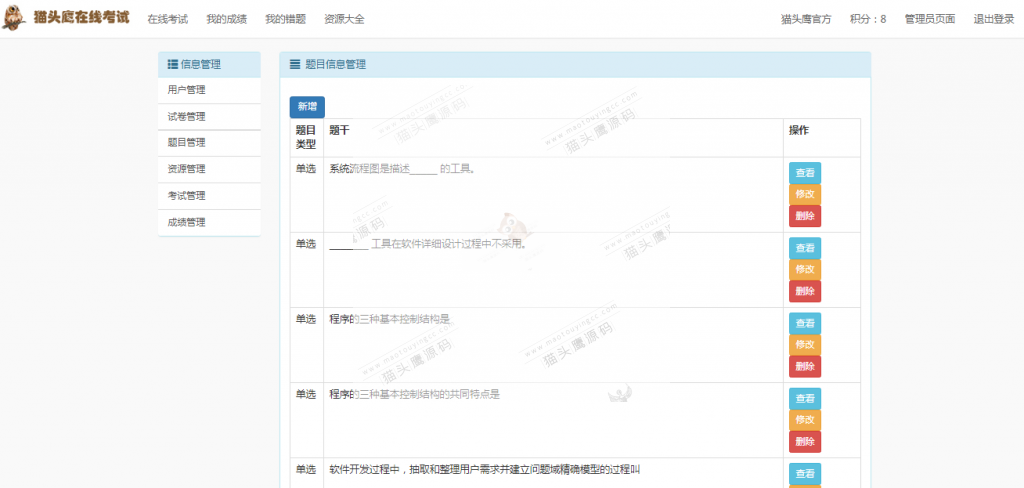
Task: Select 成绩管理 in the sidebar
Action: 210,222
